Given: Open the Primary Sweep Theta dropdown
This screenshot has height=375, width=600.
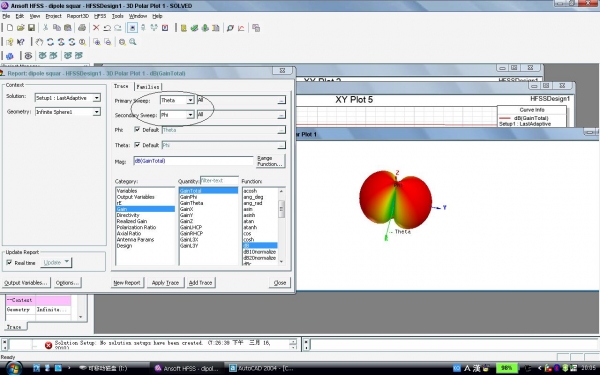Looking at the screenshot, I should (190, 100).
